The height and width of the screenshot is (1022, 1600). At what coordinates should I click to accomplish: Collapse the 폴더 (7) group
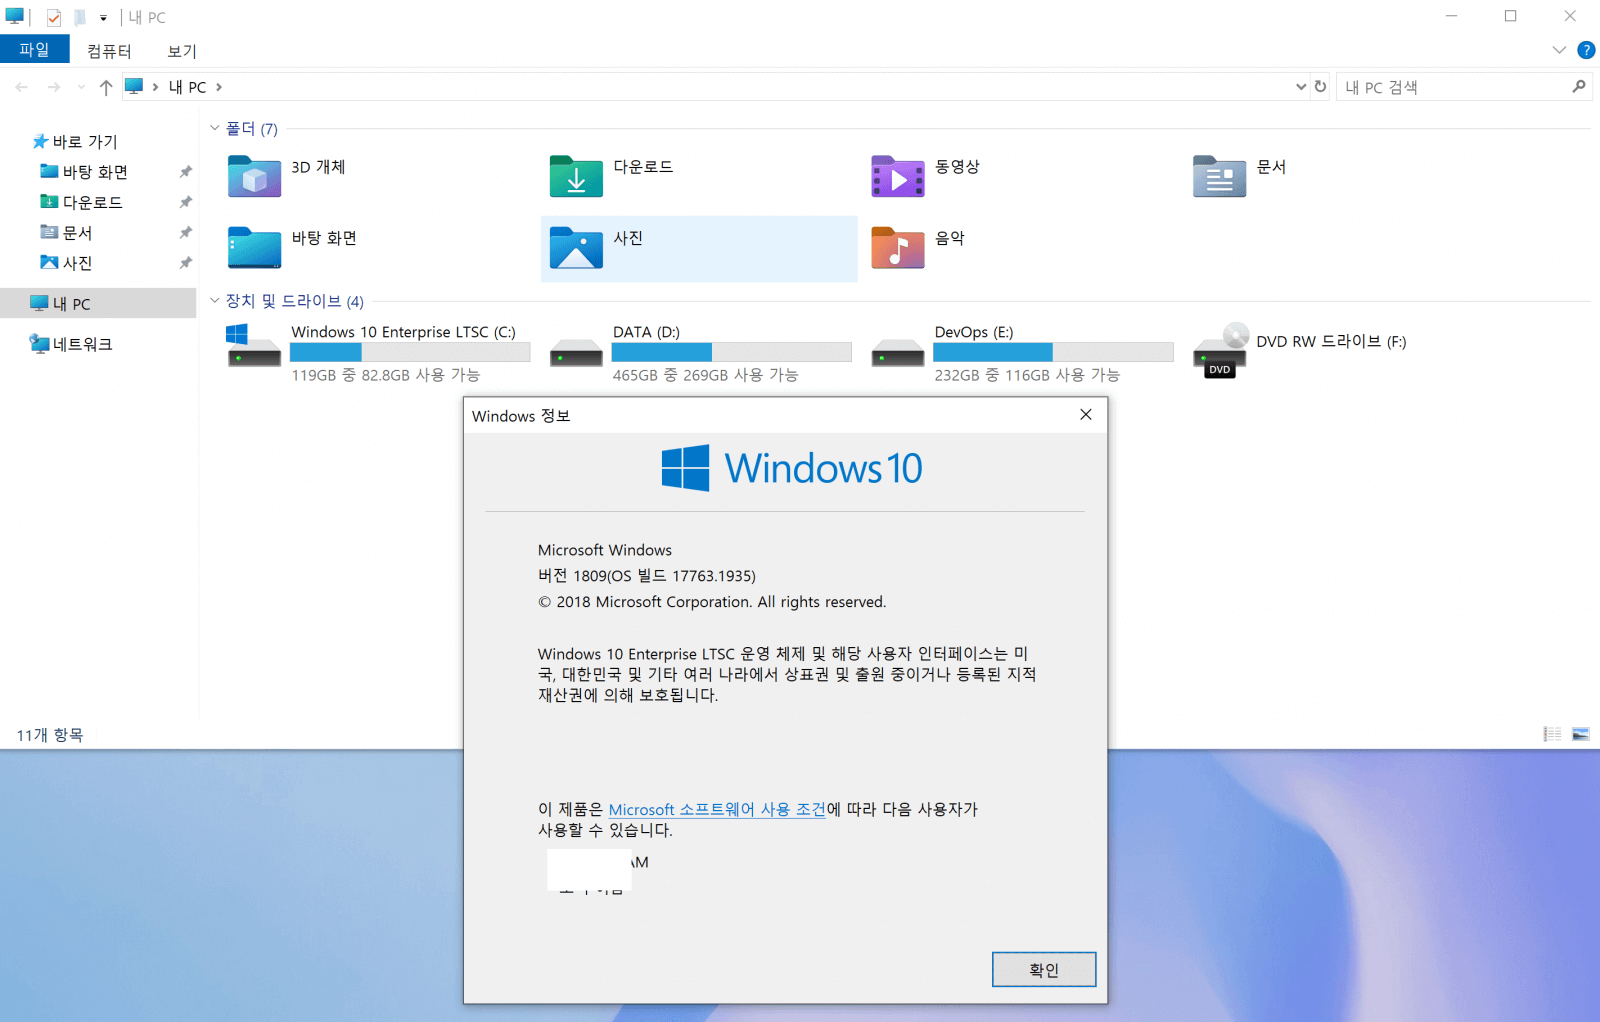click(214, 128)
